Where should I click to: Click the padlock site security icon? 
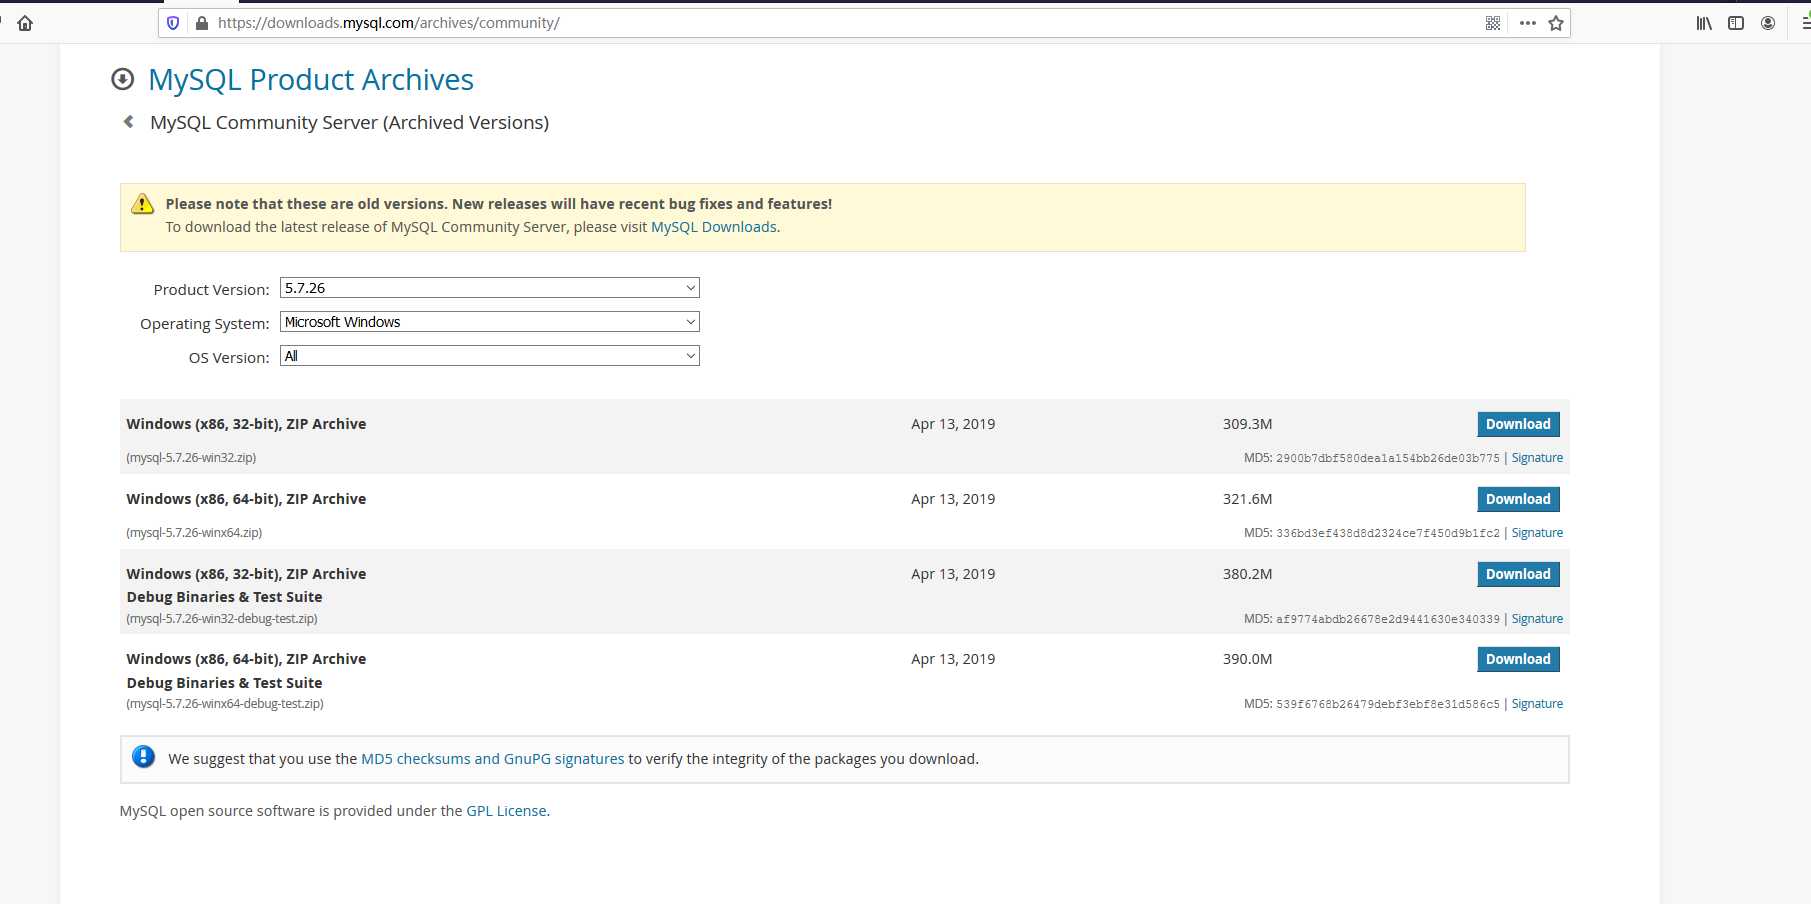(201, 23)
